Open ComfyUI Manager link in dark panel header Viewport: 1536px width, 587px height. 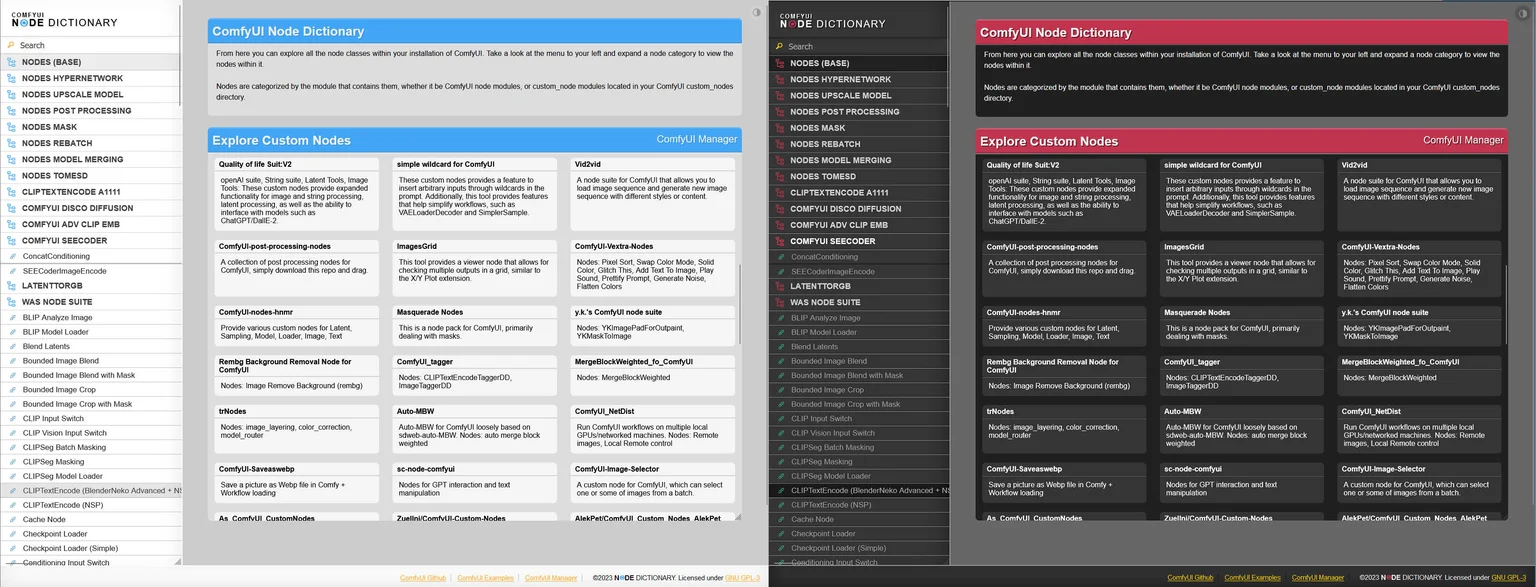[1463, 140]
